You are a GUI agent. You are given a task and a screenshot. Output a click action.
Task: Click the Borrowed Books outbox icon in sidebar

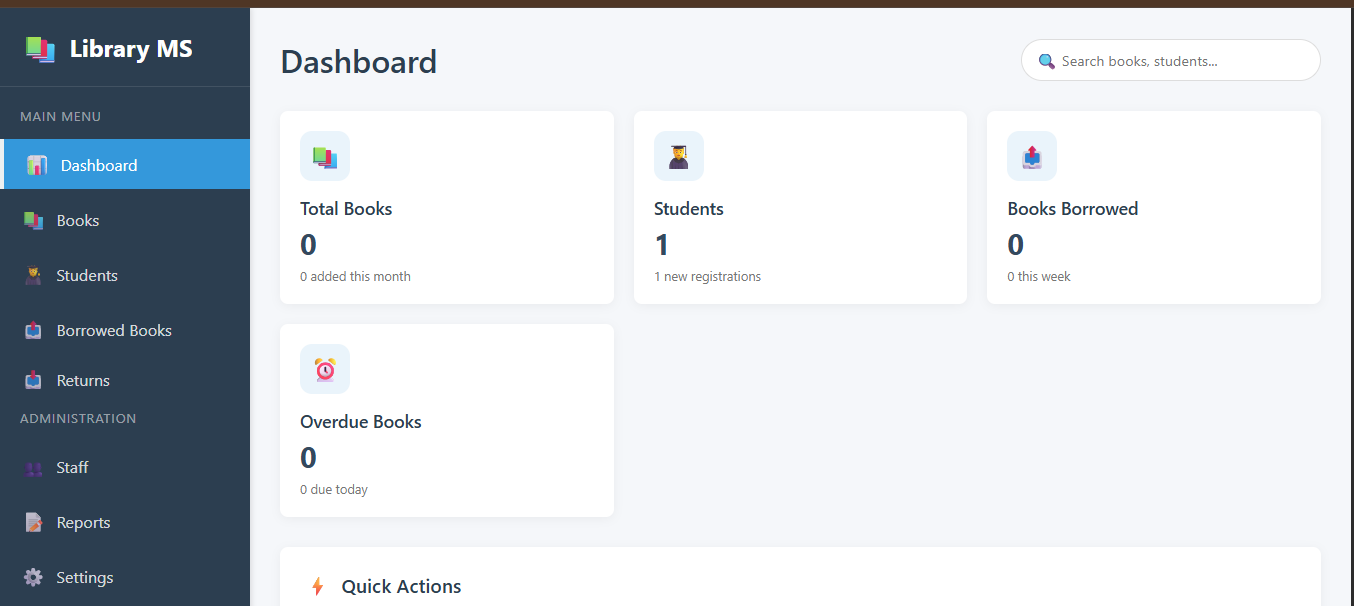click(34, 331)
